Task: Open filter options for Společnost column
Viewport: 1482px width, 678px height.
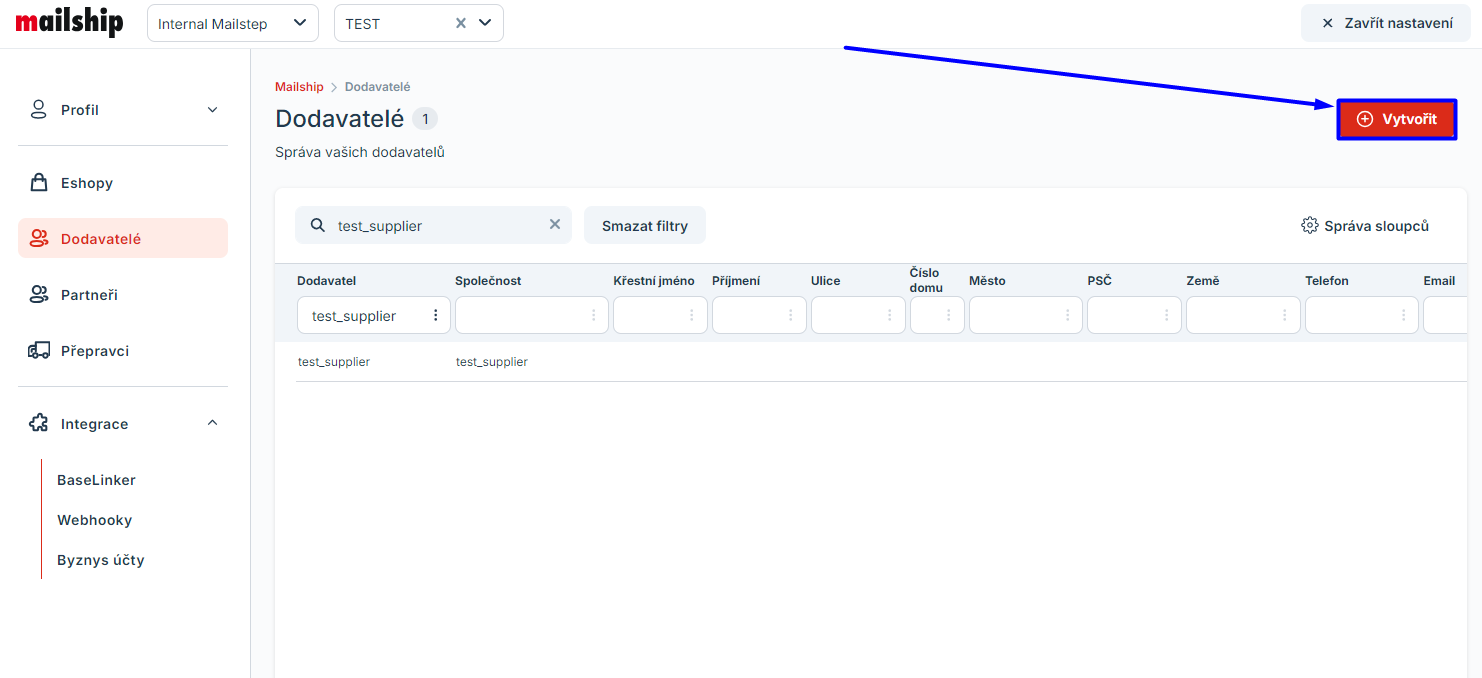Action: [593, 315]
